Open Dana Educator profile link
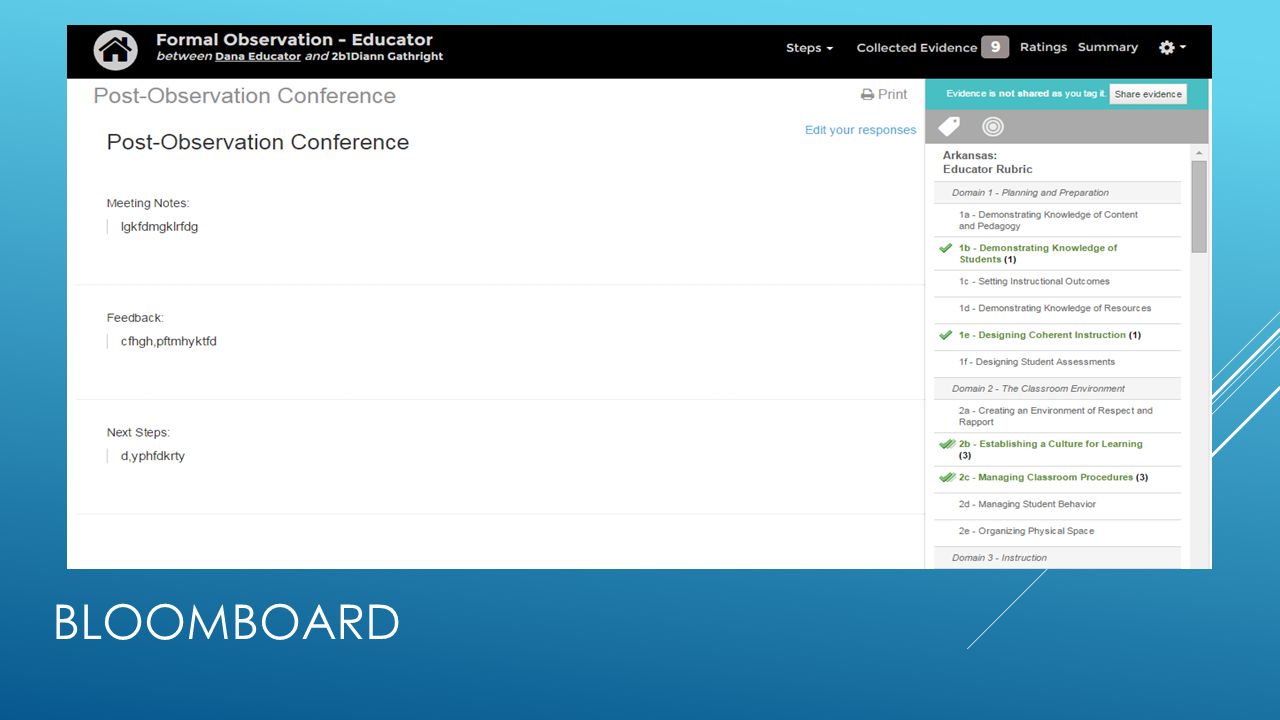Screen dimensions: 1280x720 258,57
